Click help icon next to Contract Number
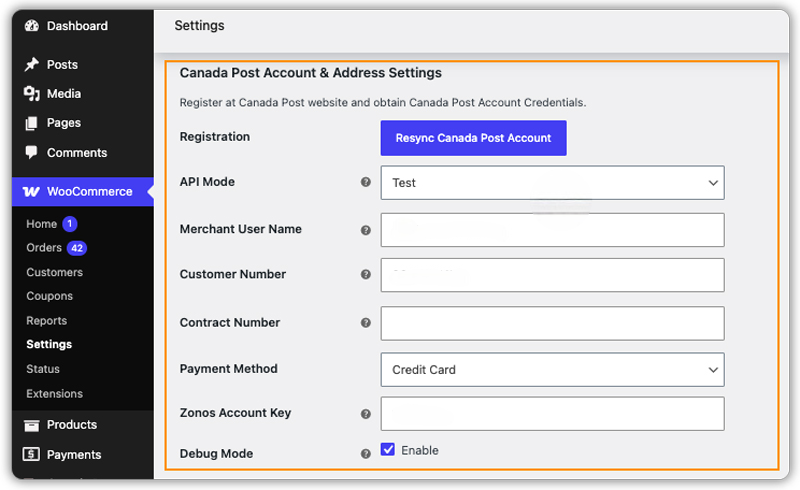Viewport: 800px width, 490px height. 366,323
